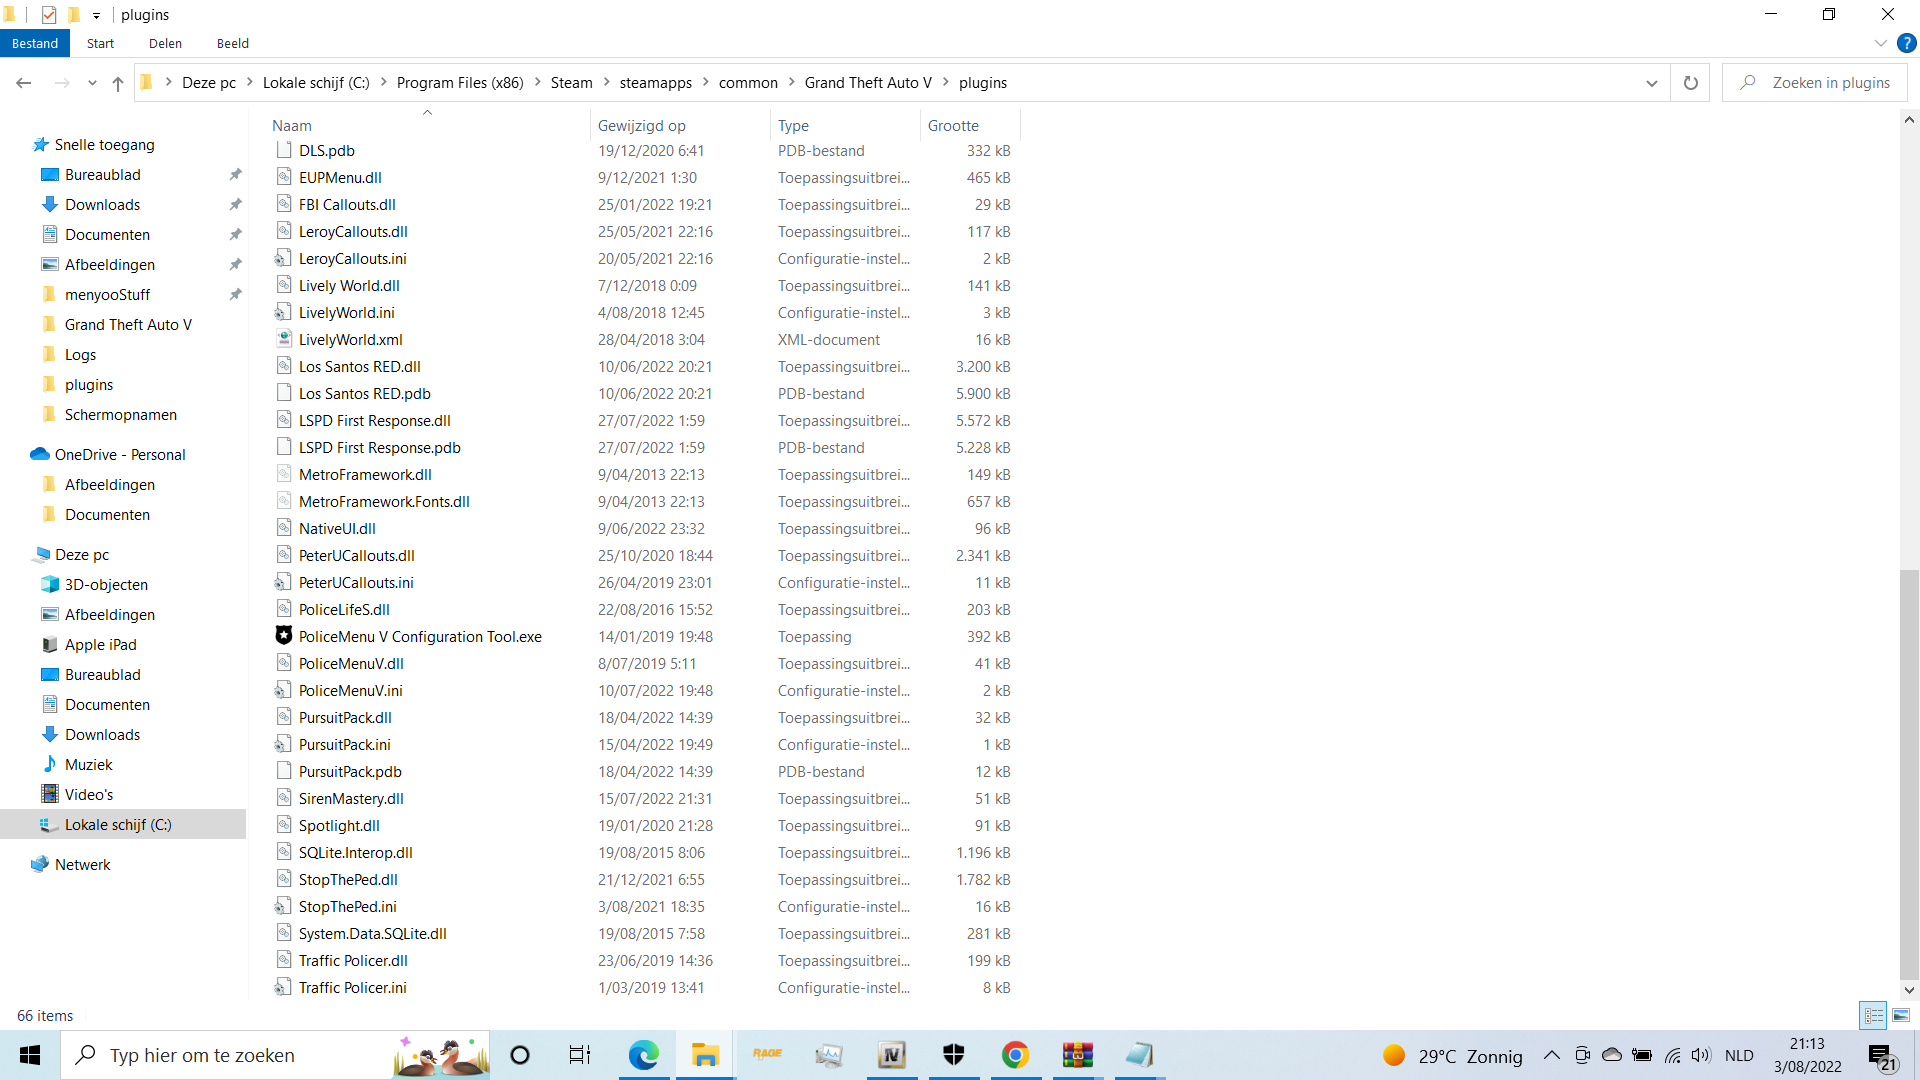Expand the ribbon with the chevron arrow
Screen dimensions: 1920x1080
click(1880, 43)
